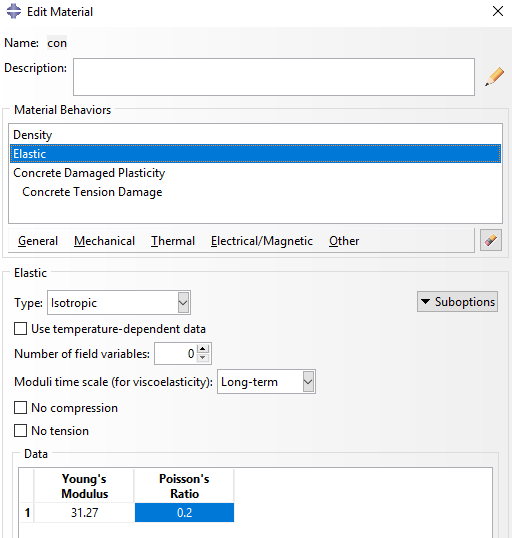Click the Young's Modulus column header
This screenshot has width=512, height=538.
(84, 486)
